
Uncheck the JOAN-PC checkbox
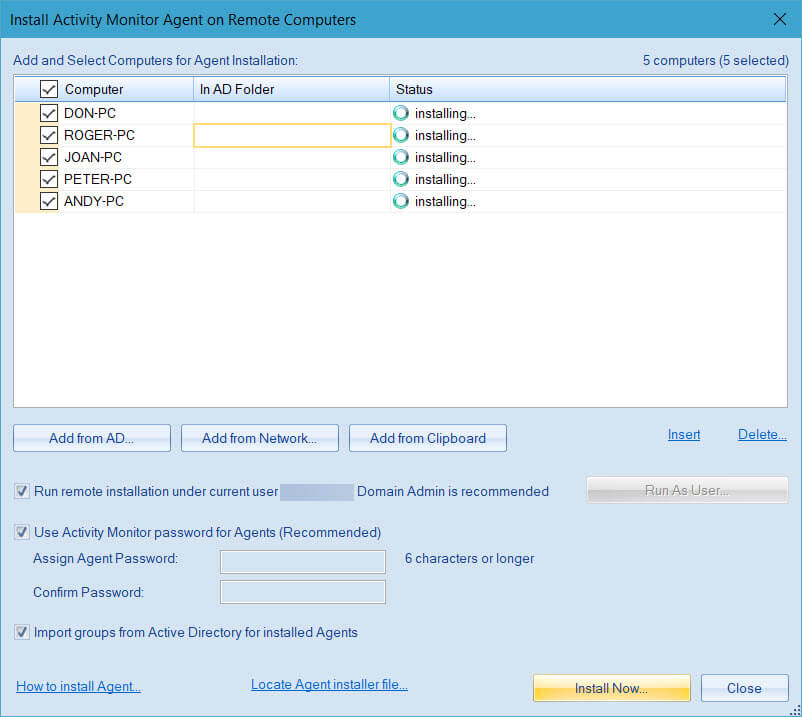point(49,157)
